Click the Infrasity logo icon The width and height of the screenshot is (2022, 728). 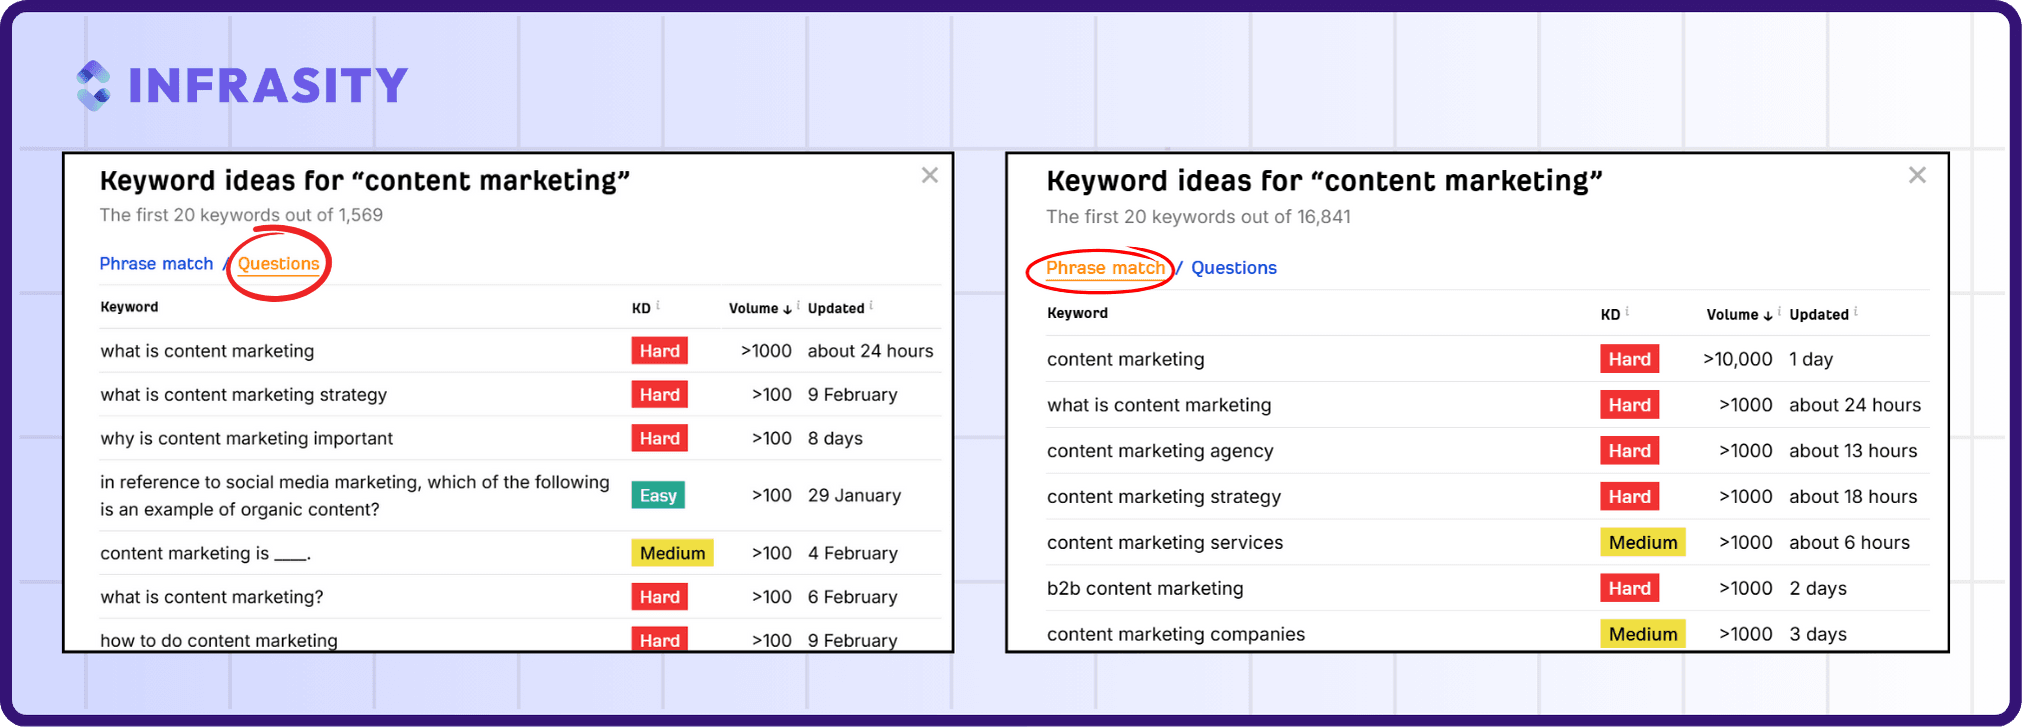94,86
